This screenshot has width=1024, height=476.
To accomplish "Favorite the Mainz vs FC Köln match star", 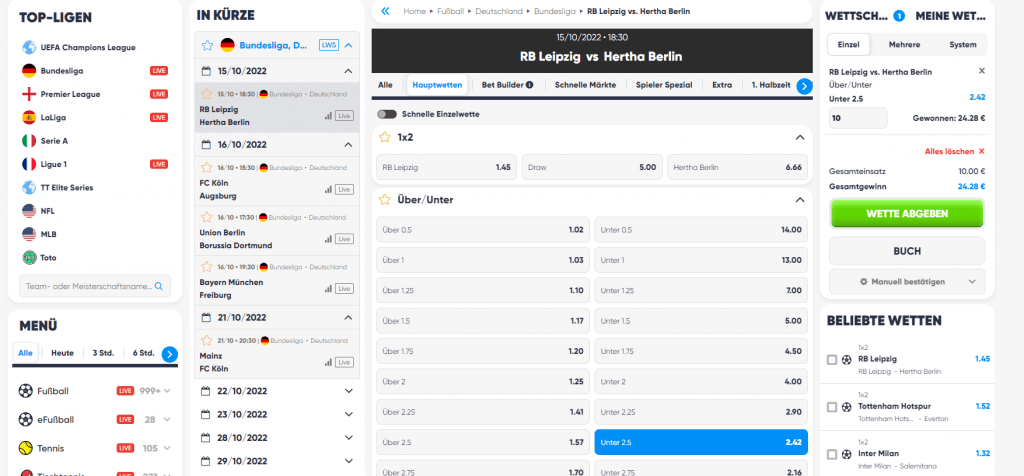I will click(x=206, y=340).
